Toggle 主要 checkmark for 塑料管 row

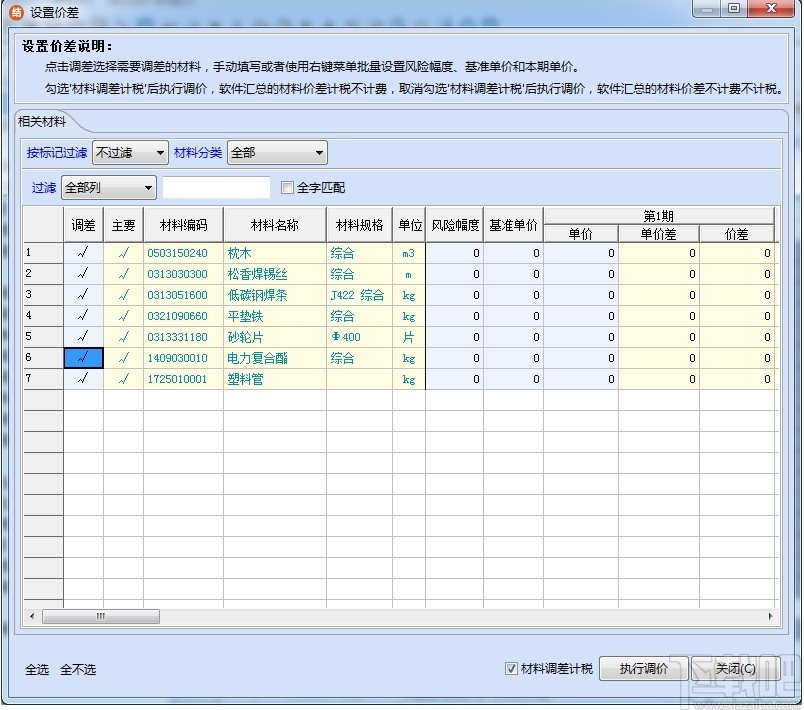tap(124, 379)
